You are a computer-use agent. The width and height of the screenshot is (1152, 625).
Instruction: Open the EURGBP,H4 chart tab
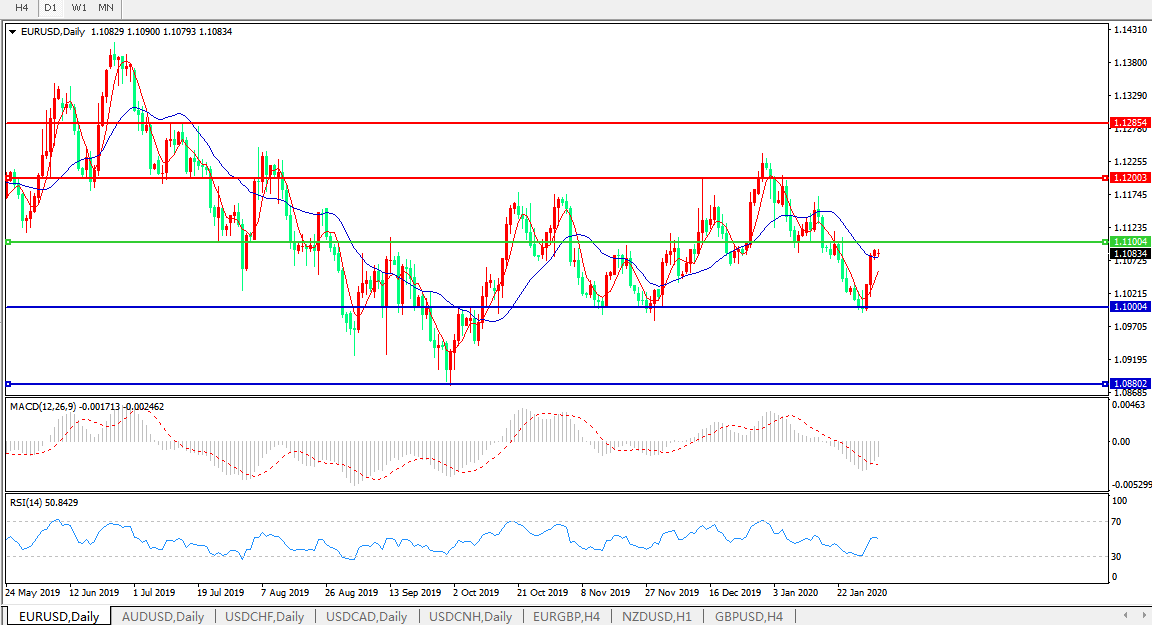tap(566, 616)
